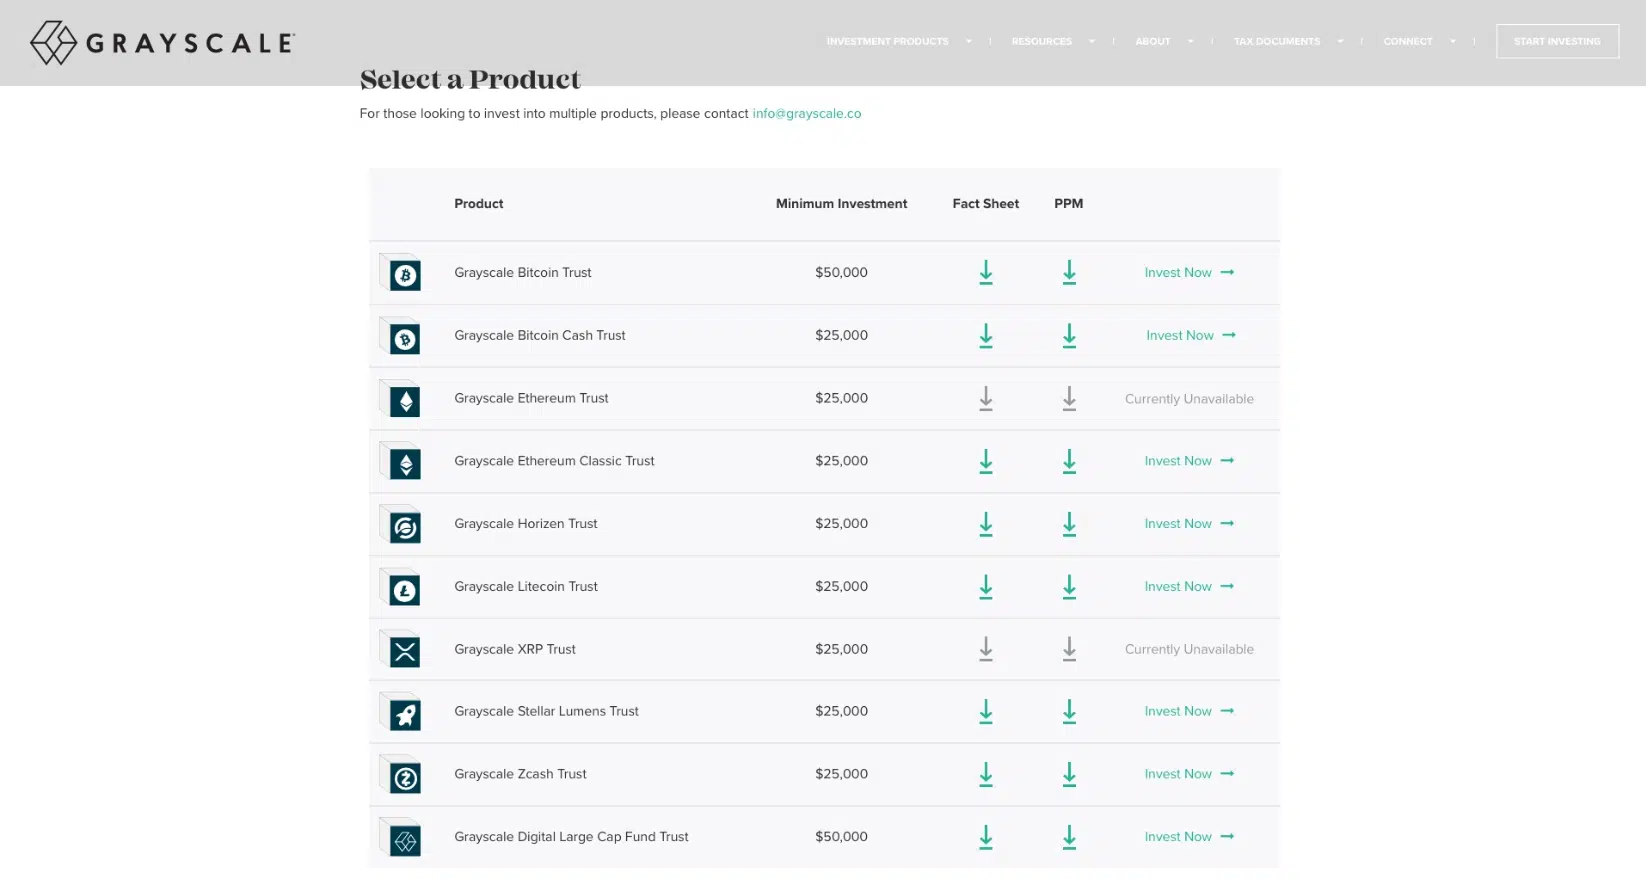
Task: Invest Now in Grayscale Stellar Lumens Trust
Action: [x=1188, y=712]
